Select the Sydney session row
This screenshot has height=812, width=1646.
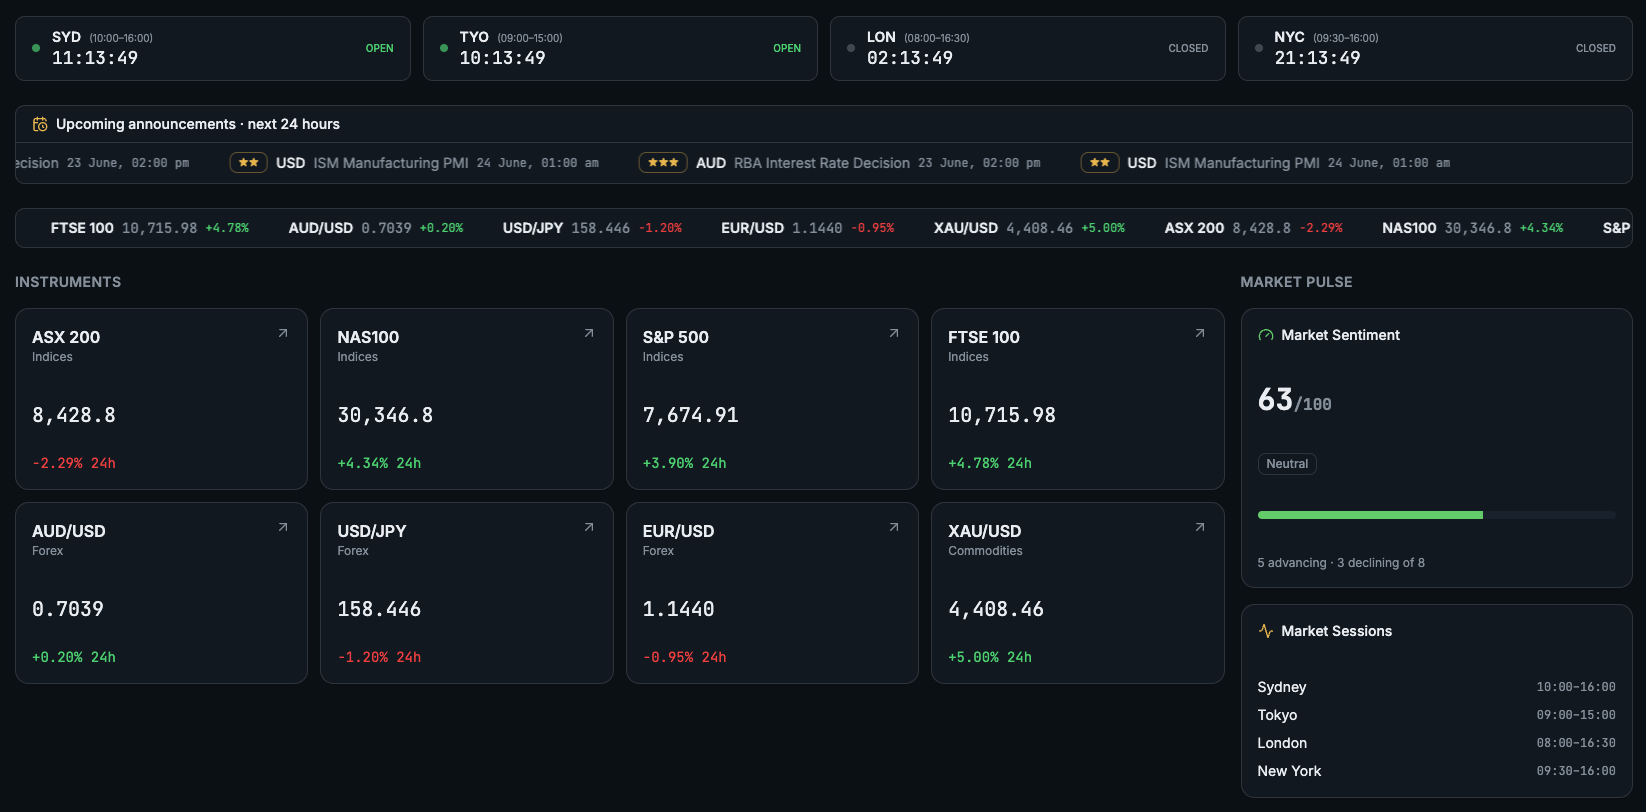[x=1436, y=687]
